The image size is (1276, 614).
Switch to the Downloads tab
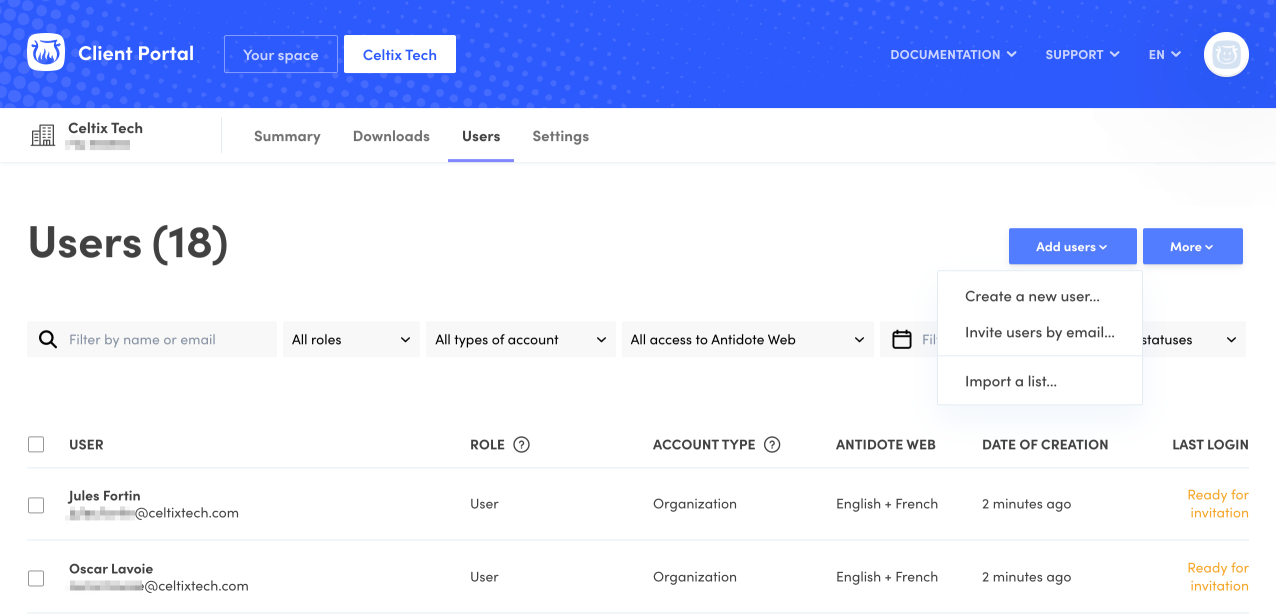tap(391, 136)
